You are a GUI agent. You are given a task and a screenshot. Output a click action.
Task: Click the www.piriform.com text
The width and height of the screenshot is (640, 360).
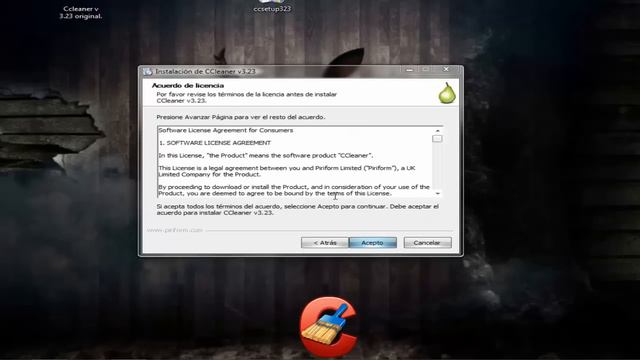tap(175, 230)
